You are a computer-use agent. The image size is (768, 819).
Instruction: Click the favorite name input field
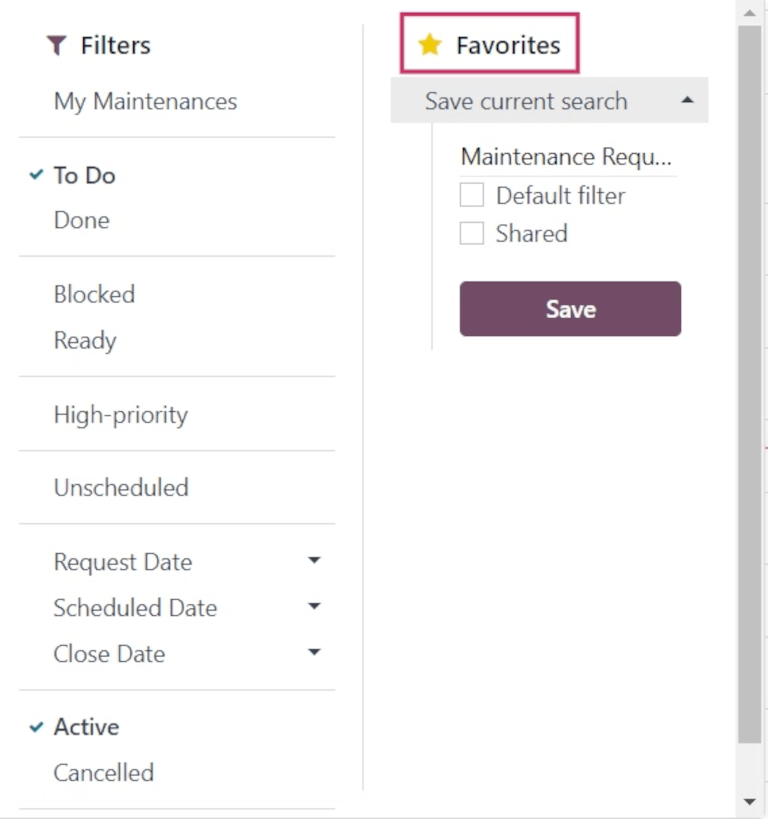pyautogui.click(x=566, y=157)
